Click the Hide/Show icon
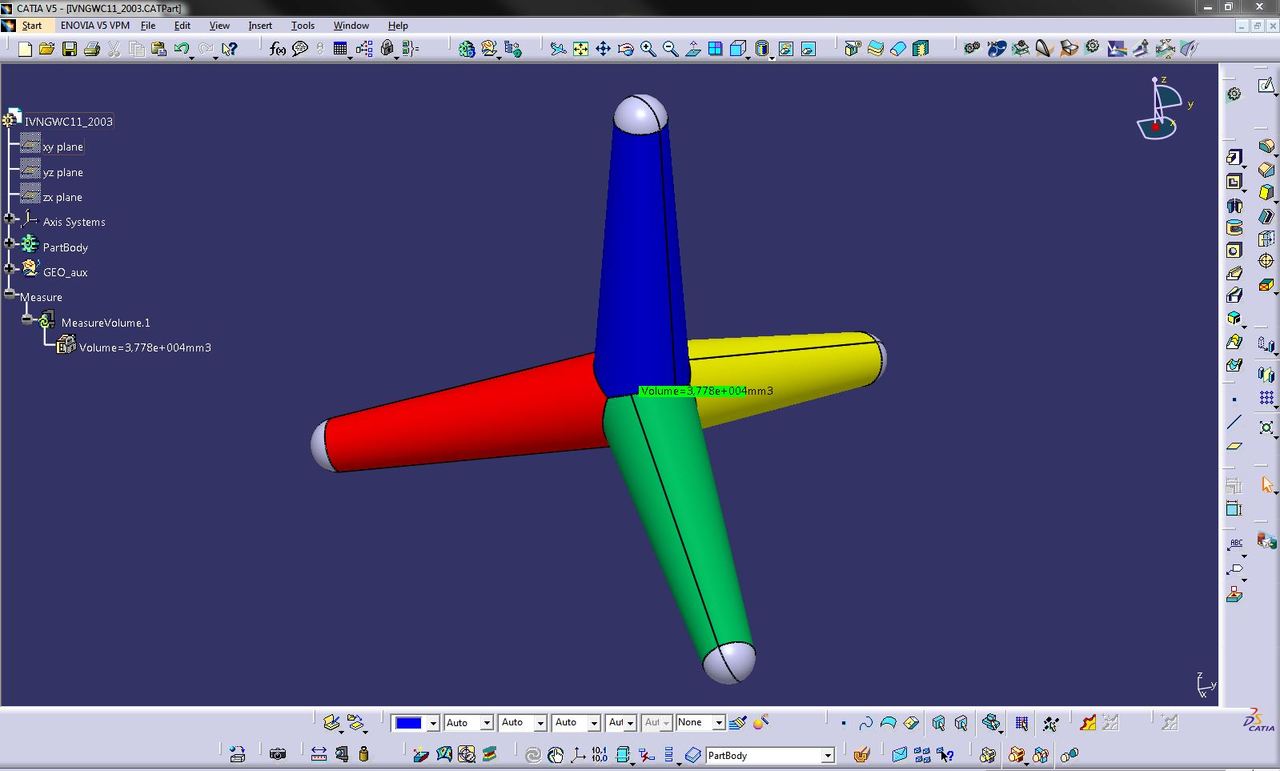 tap(786, 48)
